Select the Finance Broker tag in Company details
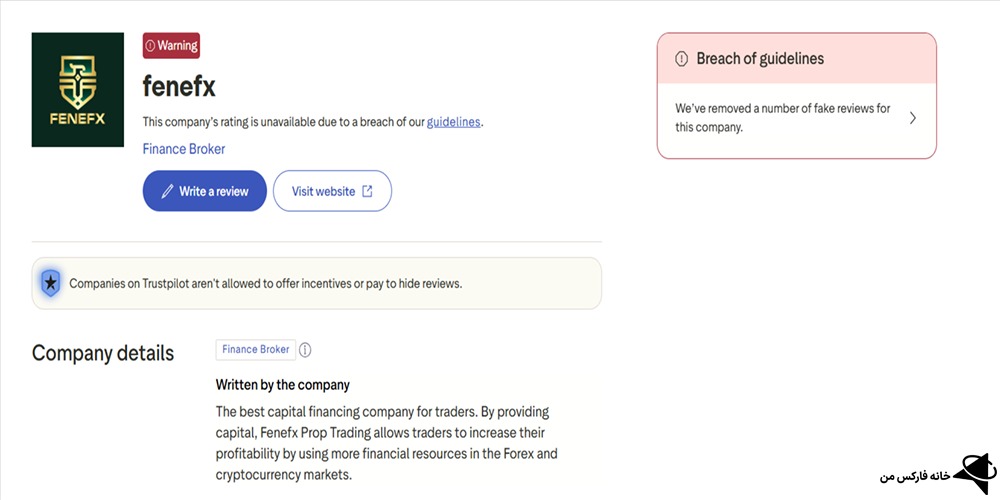 coord(256,350)
